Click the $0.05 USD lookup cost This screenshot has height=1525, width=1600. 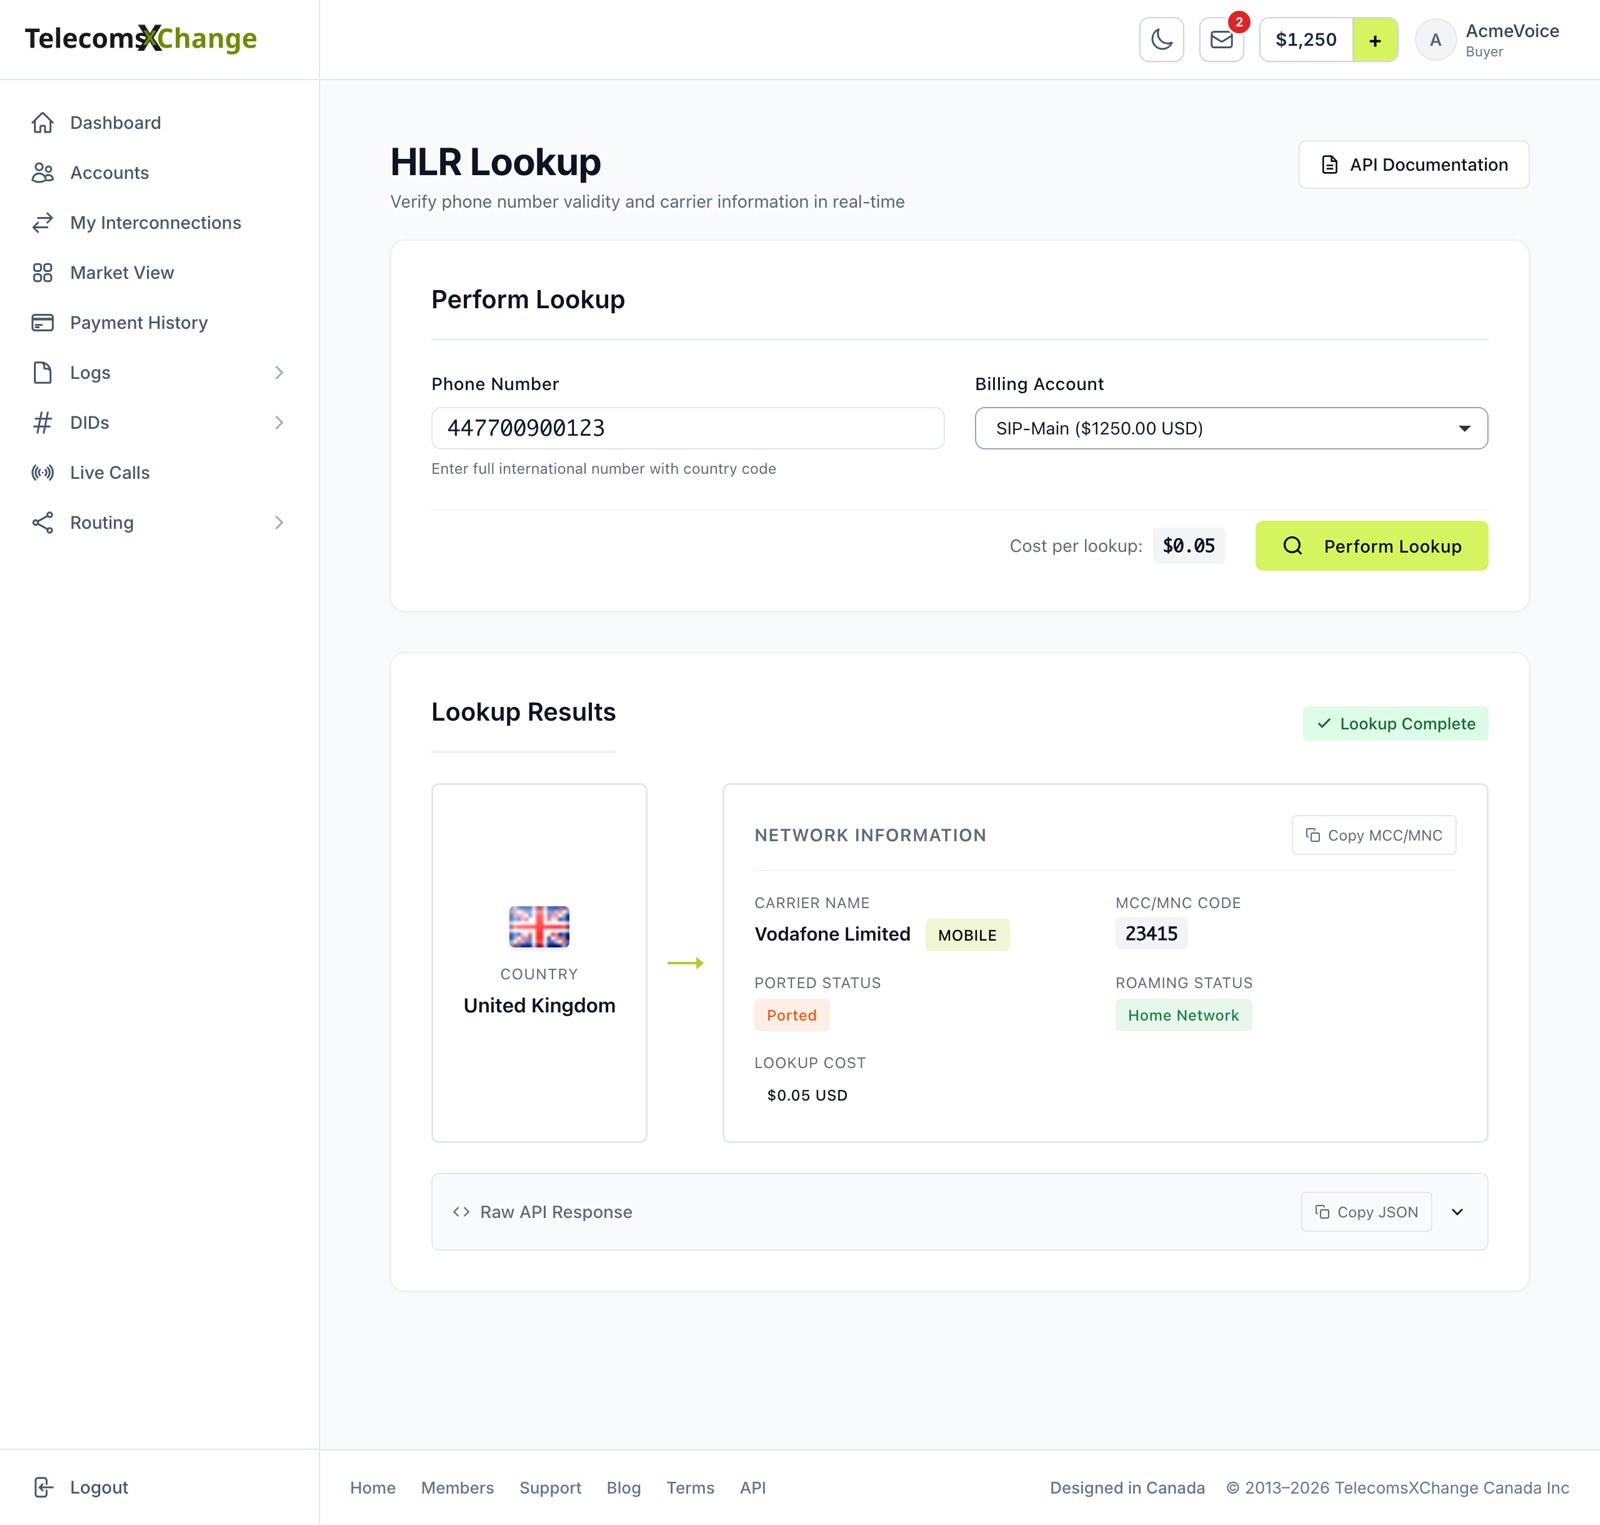(x=807, y=1095)
